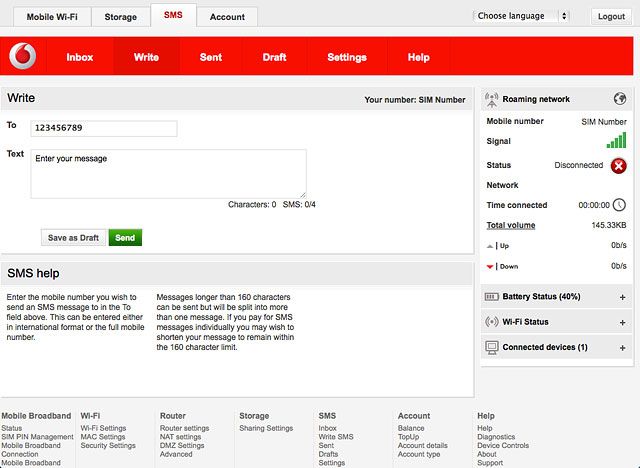Open footer TopUp link

click(409, 437)
